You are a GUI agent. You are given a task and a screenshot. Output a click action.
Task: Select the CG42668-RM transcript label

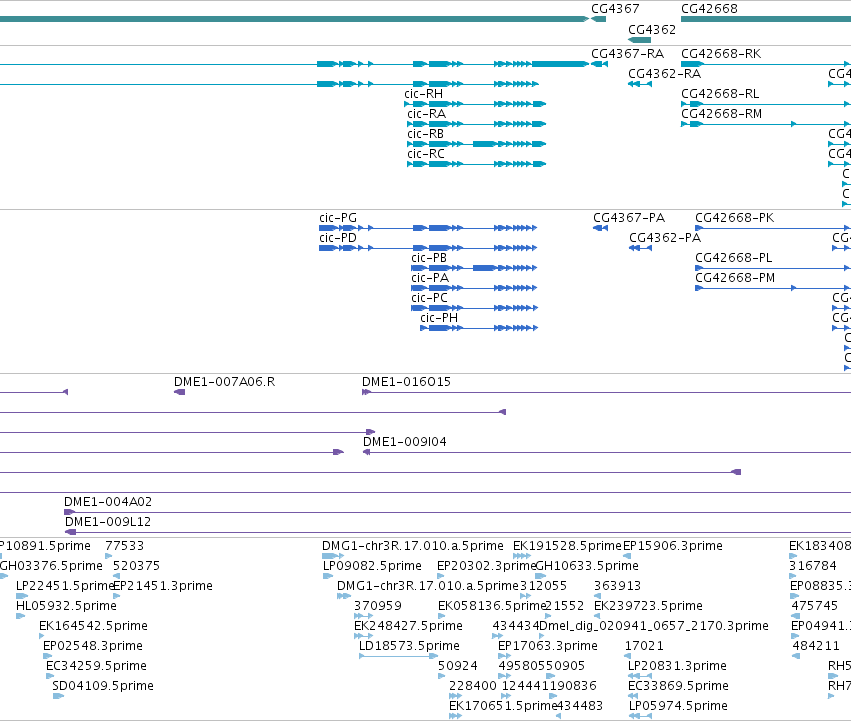point(721,114)
